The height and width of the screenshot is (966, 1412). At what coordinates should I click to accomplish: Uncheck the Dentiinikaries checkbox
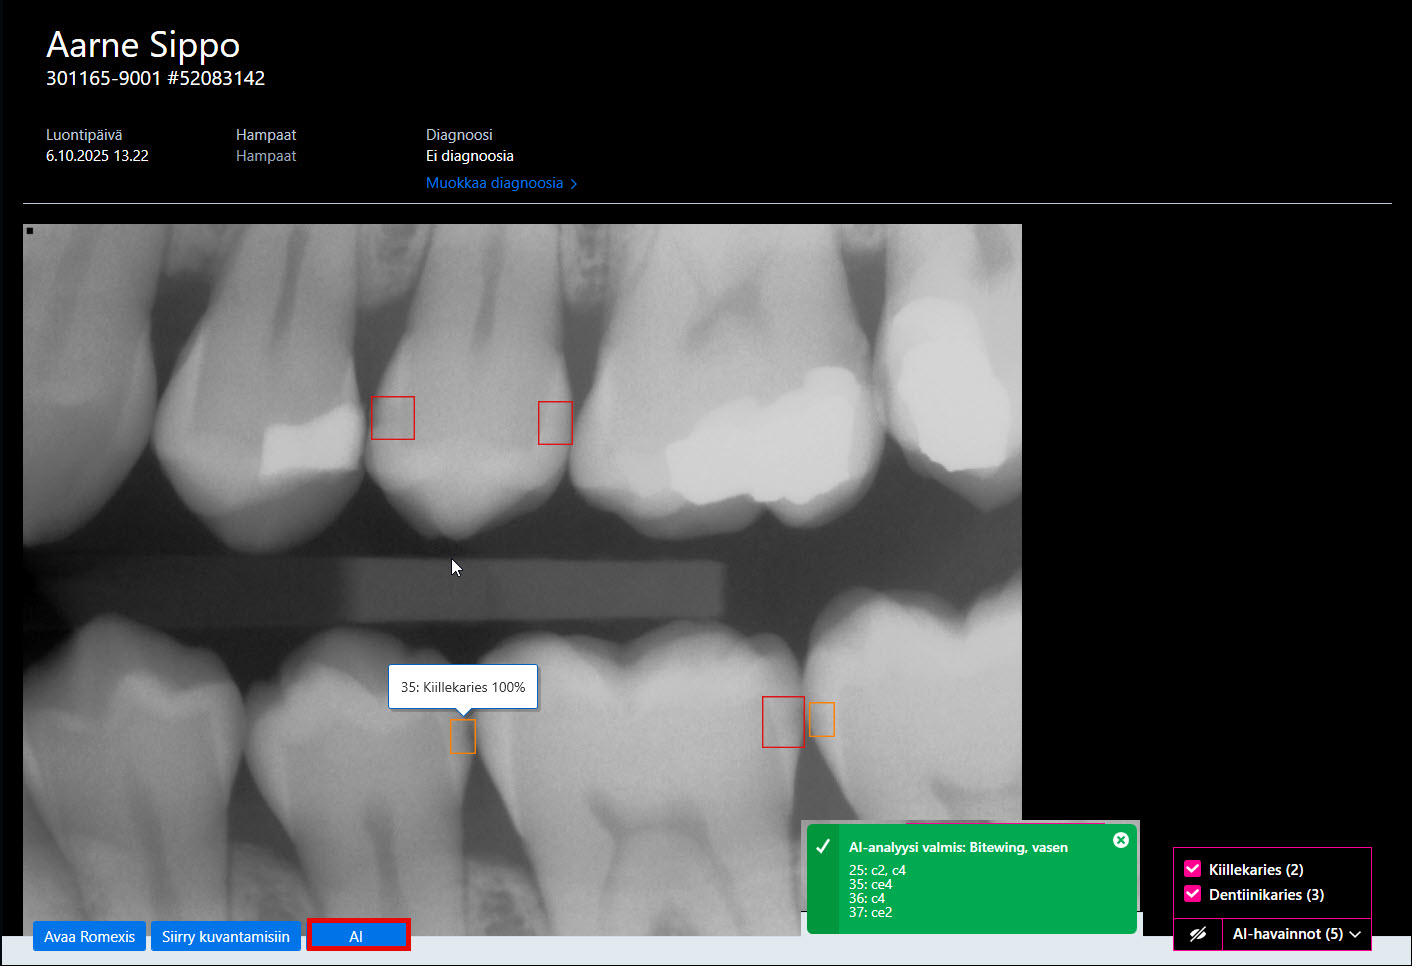[1192, 894]
